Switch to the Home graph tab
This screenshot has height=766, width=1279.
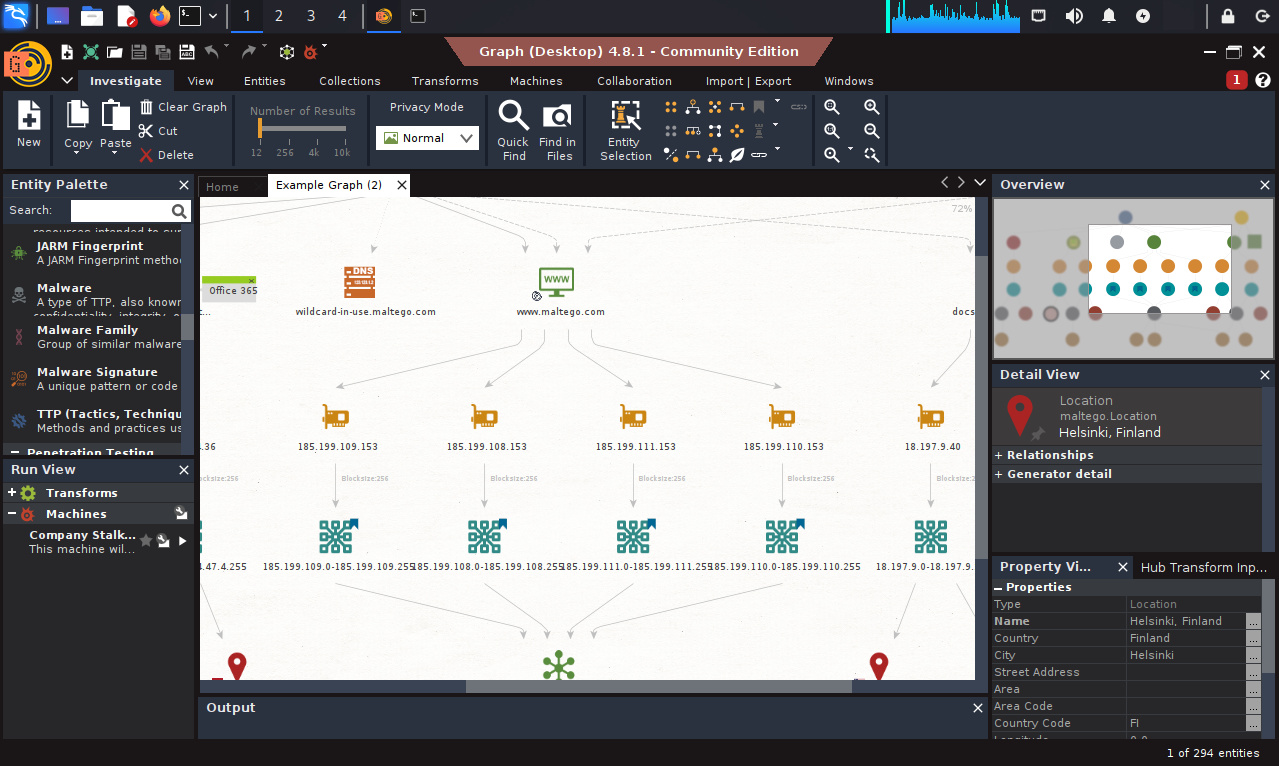(223, 187)
